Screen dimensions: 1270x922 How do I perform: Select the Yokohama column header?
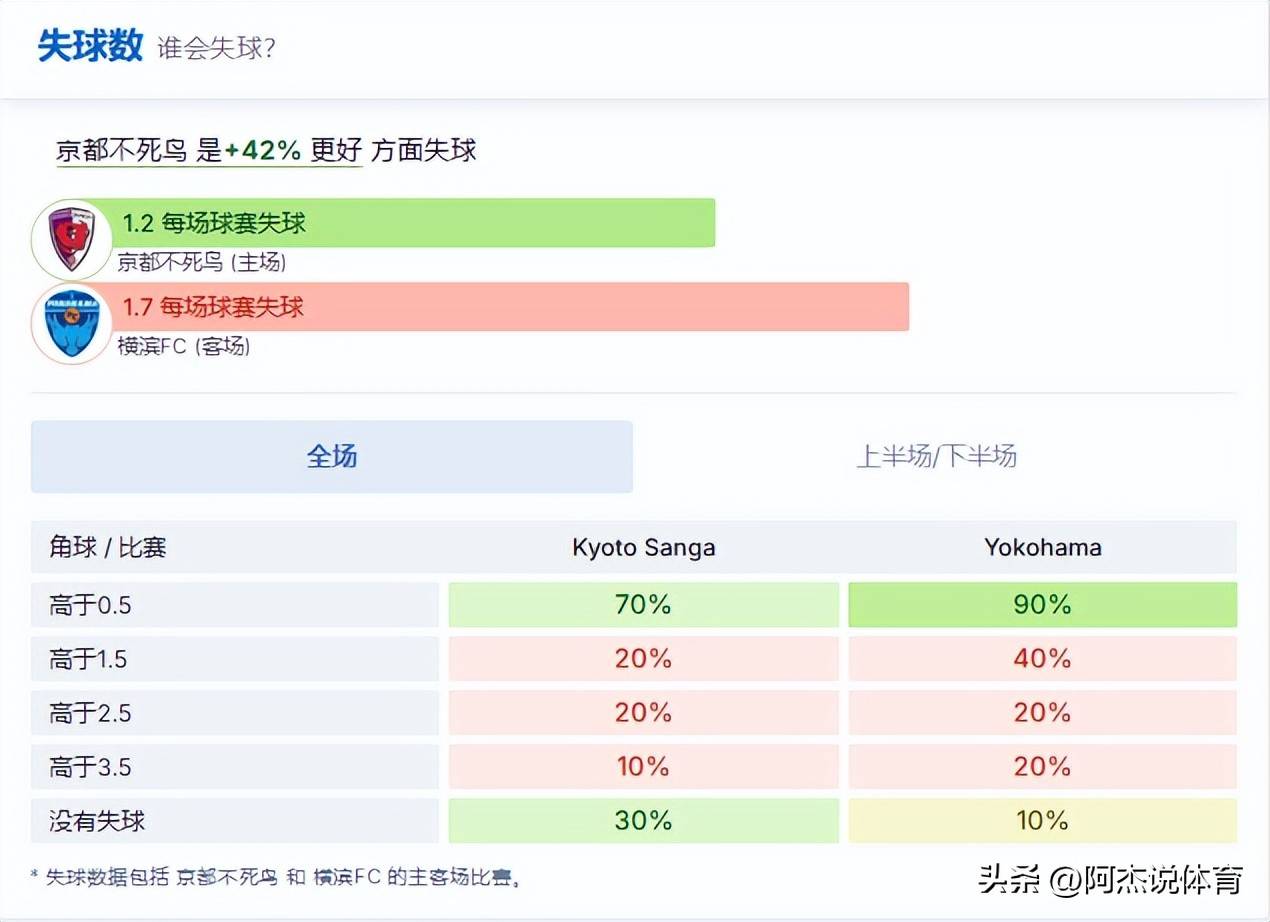coord(1040,548)
